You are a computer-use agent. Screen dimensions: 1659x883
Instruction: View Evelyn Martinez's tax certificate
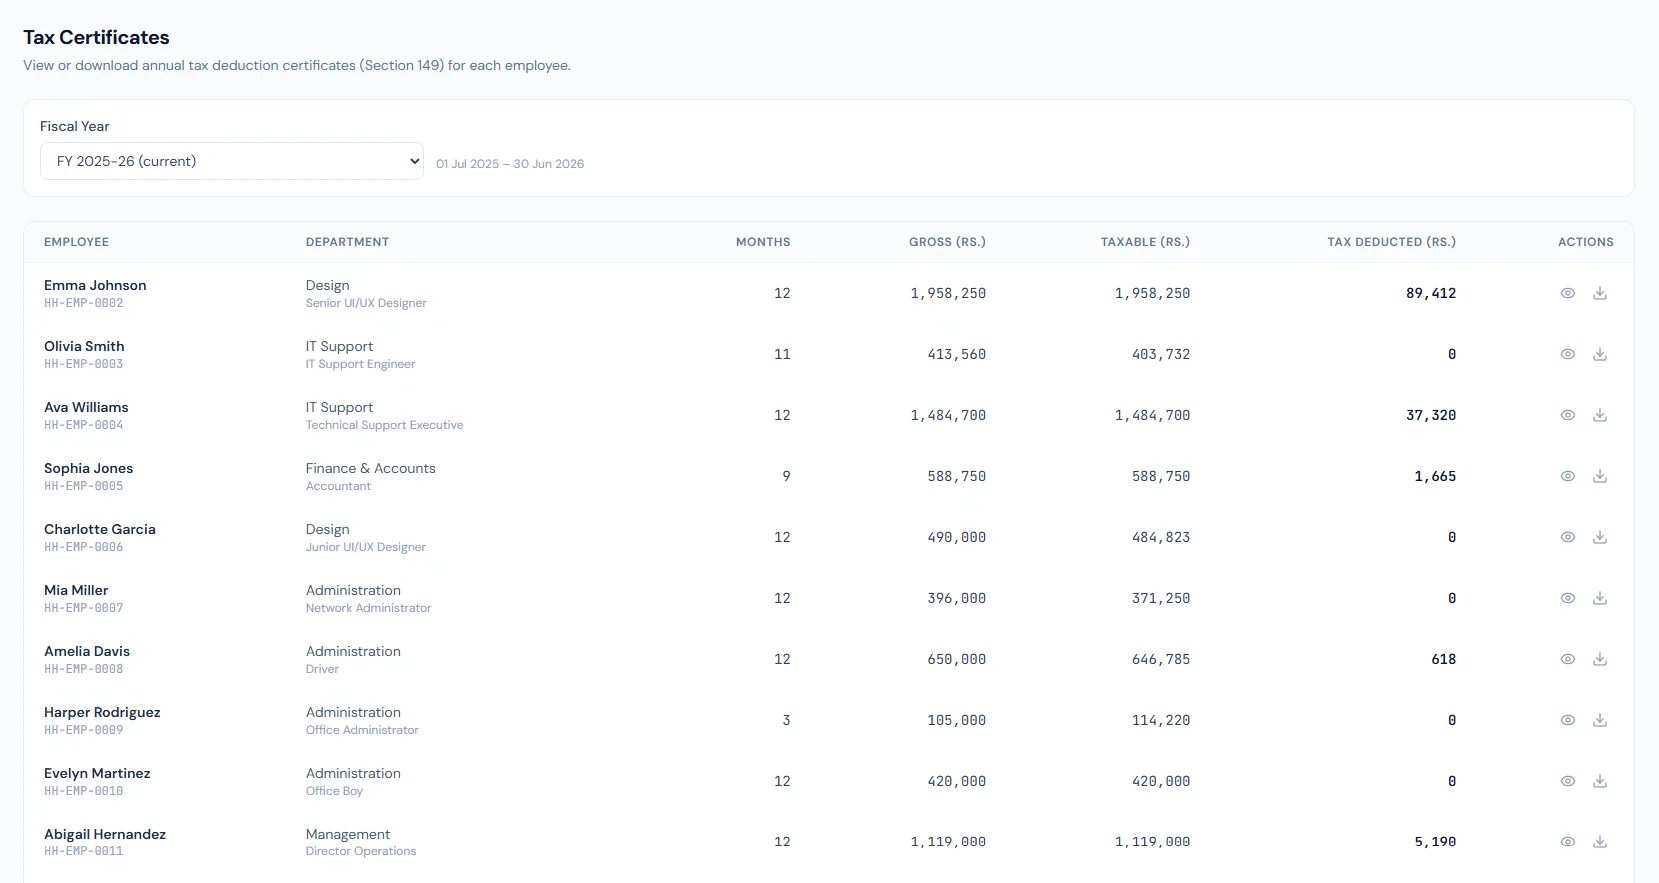1568,781
